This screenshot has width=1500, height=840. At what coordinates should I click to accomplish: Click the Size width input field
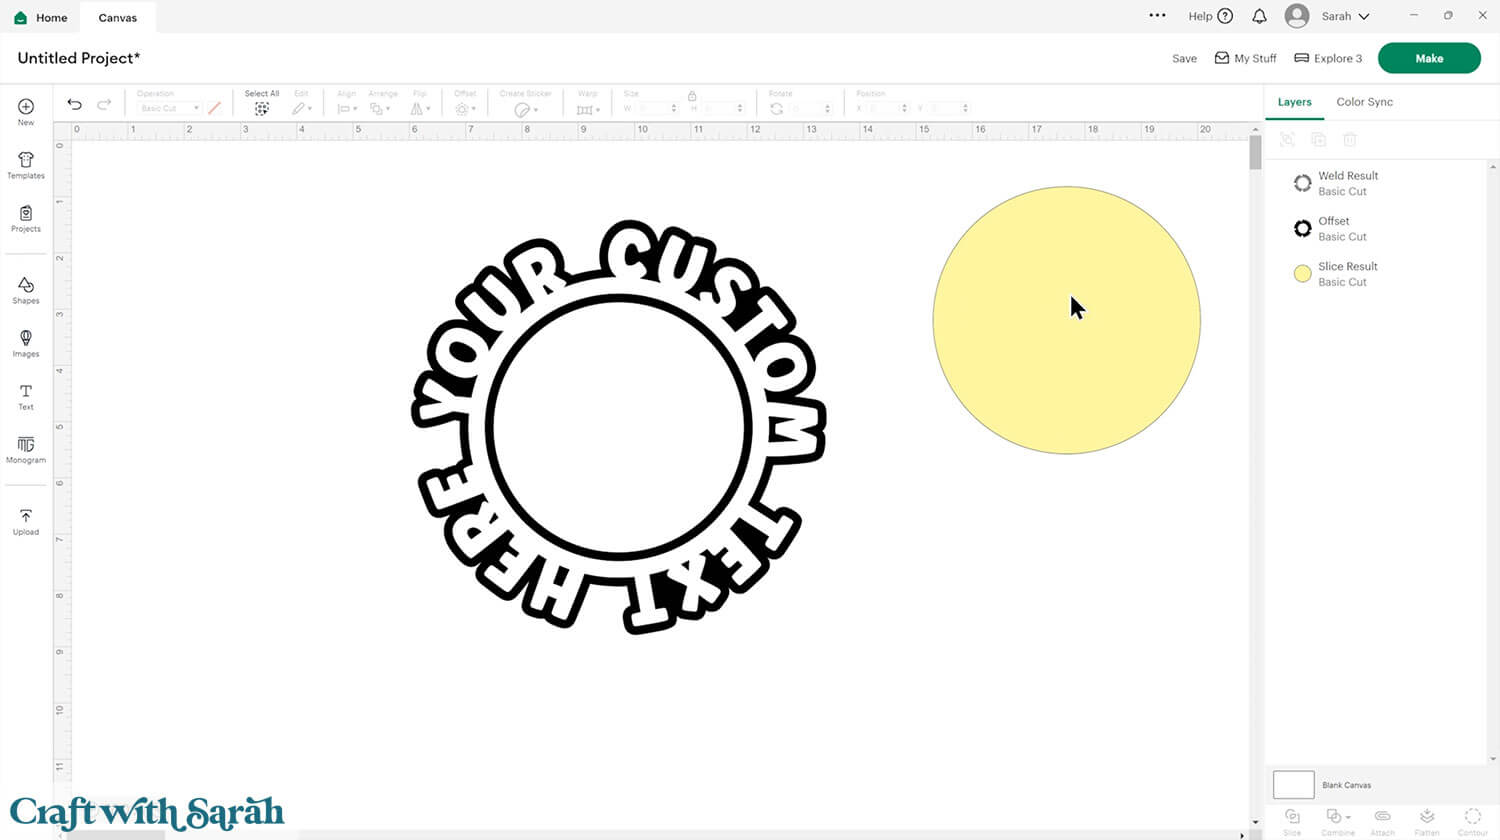(656, 108)
